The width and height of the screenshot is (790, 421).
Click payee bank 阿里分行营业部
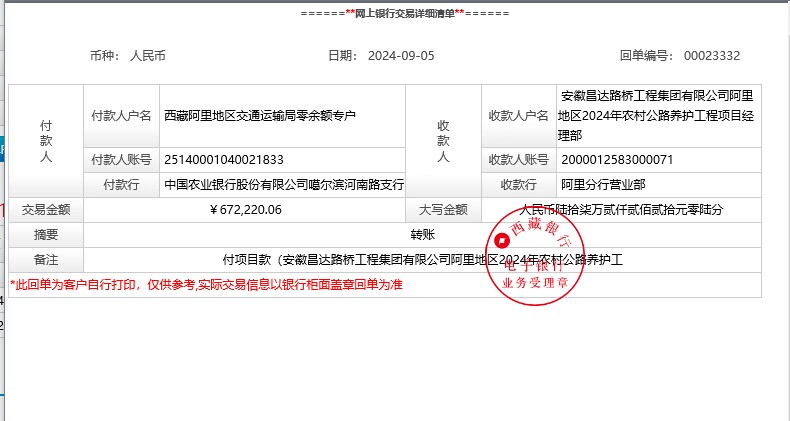pos(603,185)
